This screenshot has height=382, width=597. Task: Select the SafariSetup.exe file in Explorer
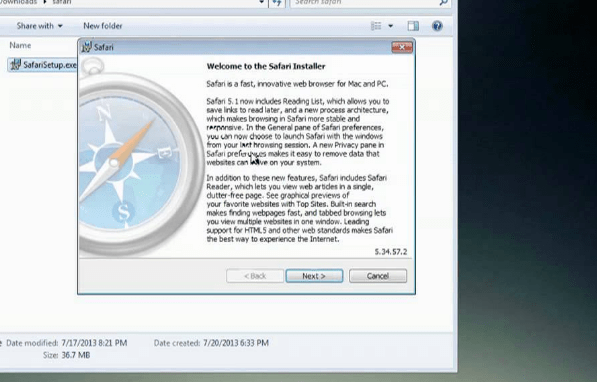coord(42,65)
